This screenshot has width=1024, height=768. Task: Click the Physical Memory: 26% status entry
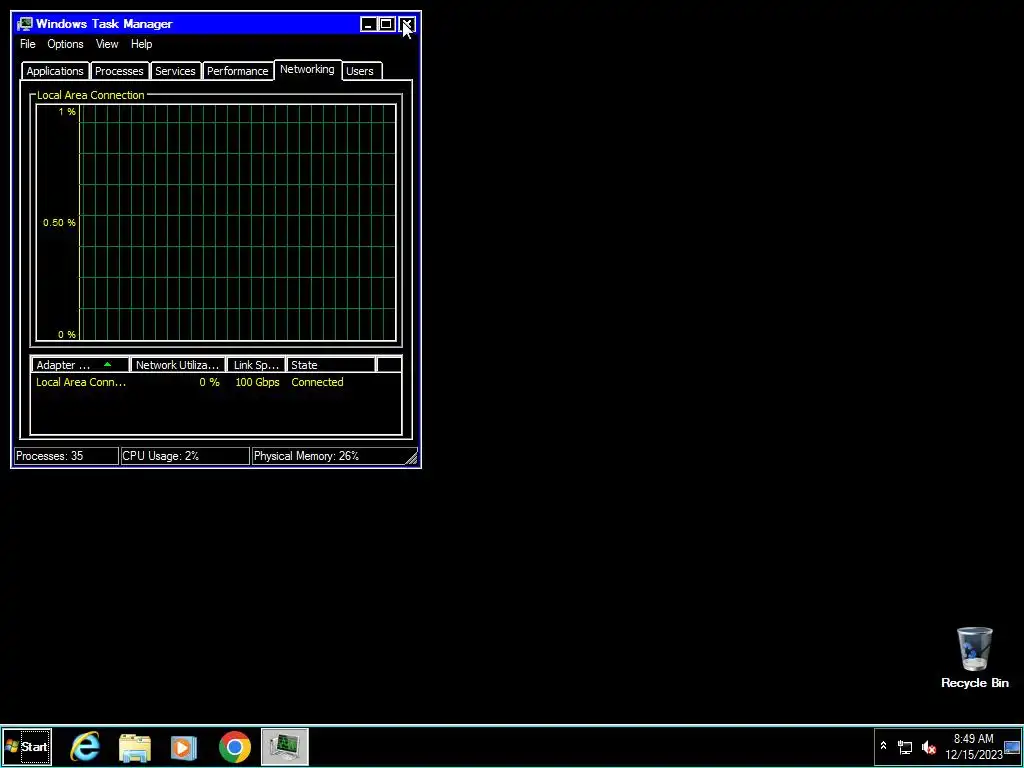(x=328, y=456)
